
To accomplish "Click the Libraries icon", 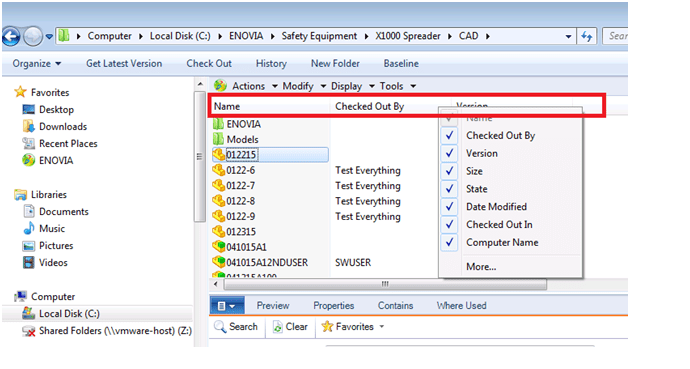I will tap(20, 194).
